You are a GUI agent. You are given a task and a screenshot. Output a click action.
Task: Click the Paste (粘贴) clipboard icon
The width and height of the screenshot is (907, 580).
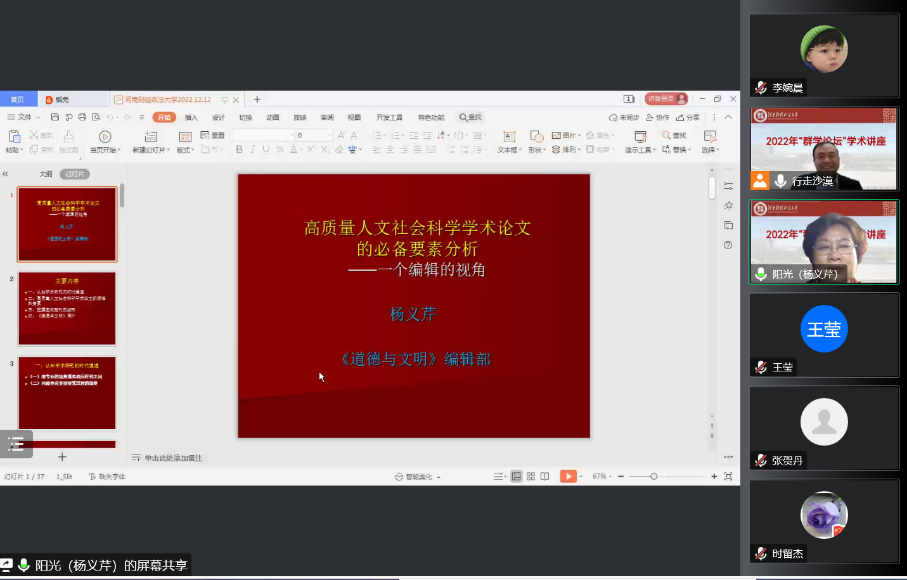pyautogui.click(x=13, y=138)
